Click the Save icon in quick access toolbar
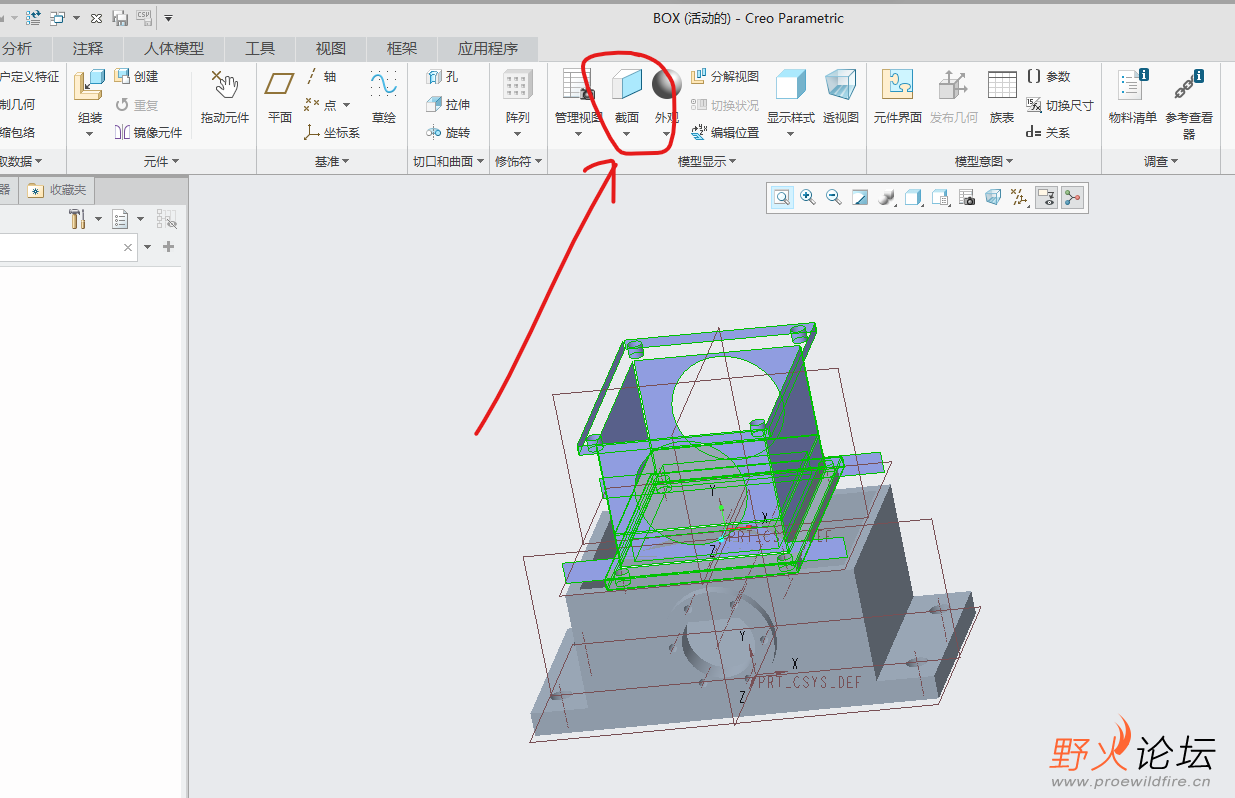 click(120, 17)
